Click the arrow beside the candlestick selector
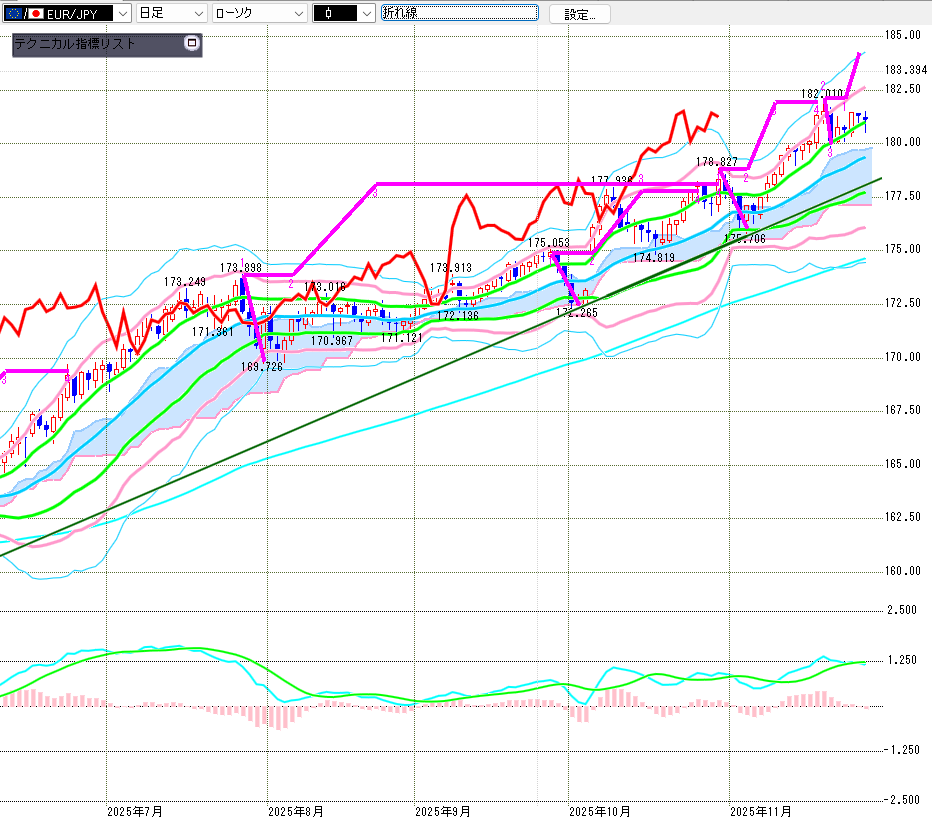932x821 pixels. tap(366, 13)
